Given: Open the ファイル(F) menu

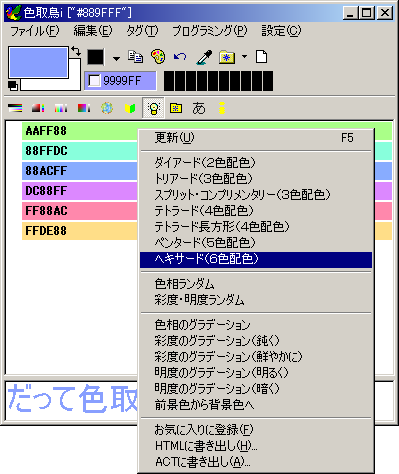Looking at the screenshot, I should tap(35, 31).
